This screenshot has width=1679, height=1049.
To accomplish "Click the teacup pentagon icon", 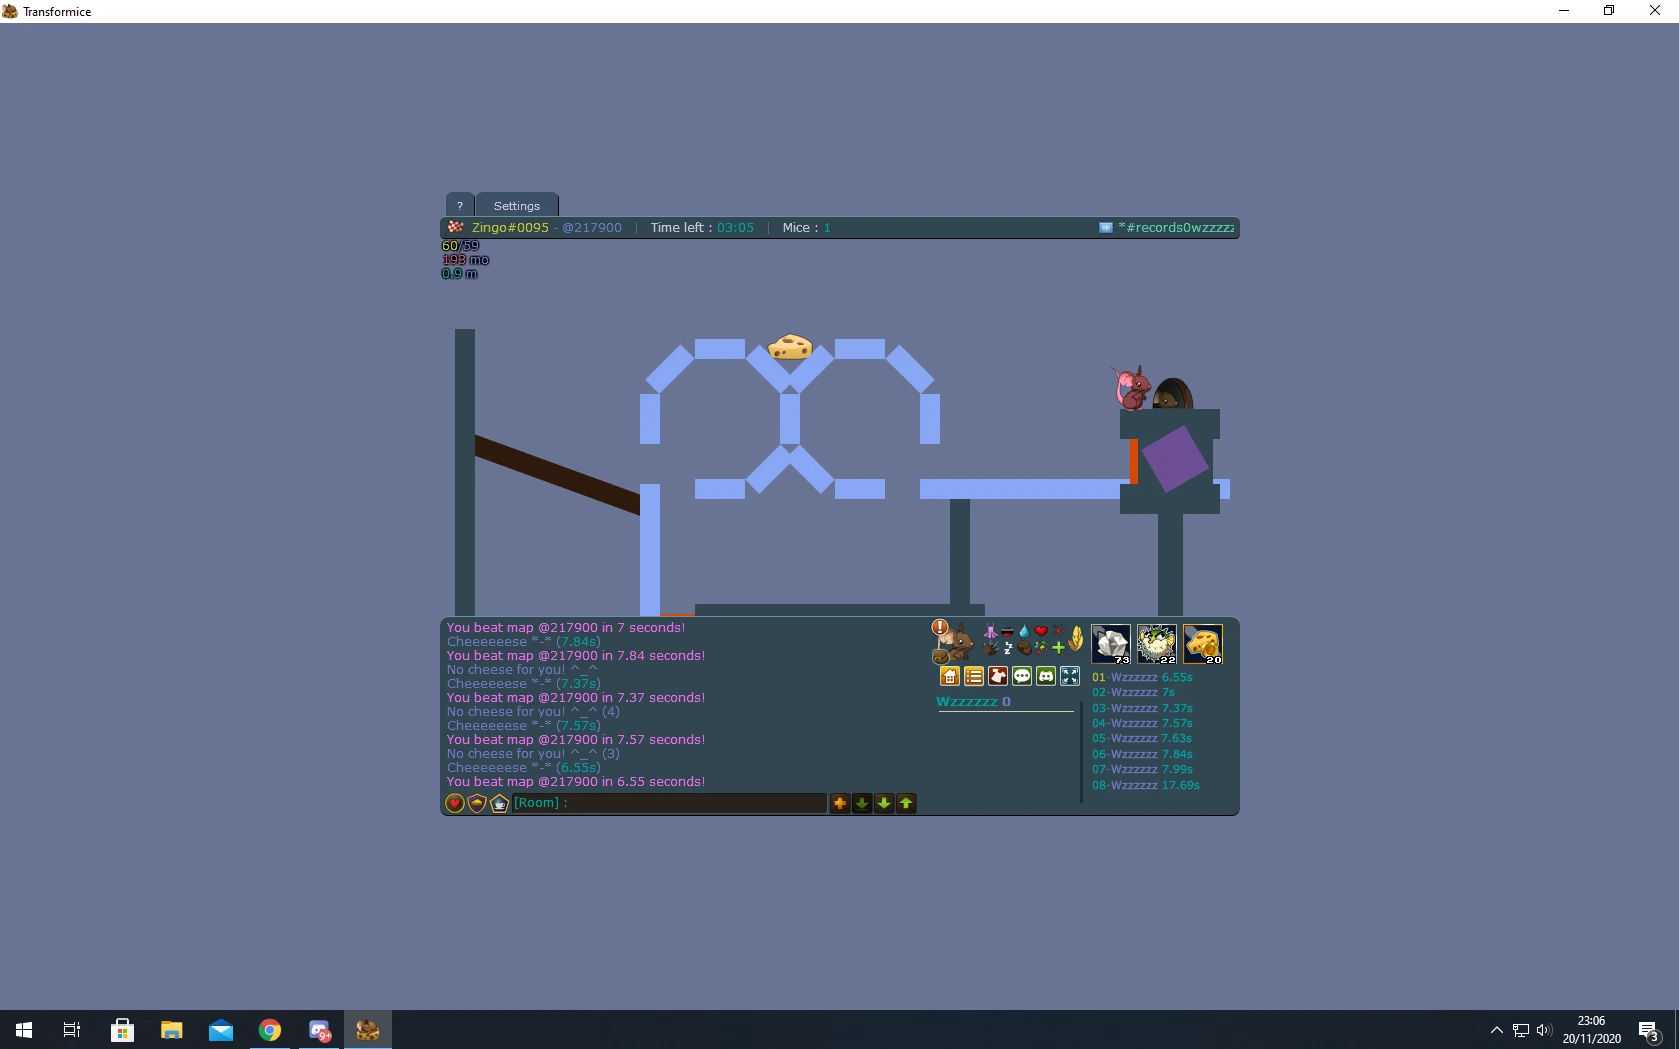I will pyautogui.click(x=499, y=803).
